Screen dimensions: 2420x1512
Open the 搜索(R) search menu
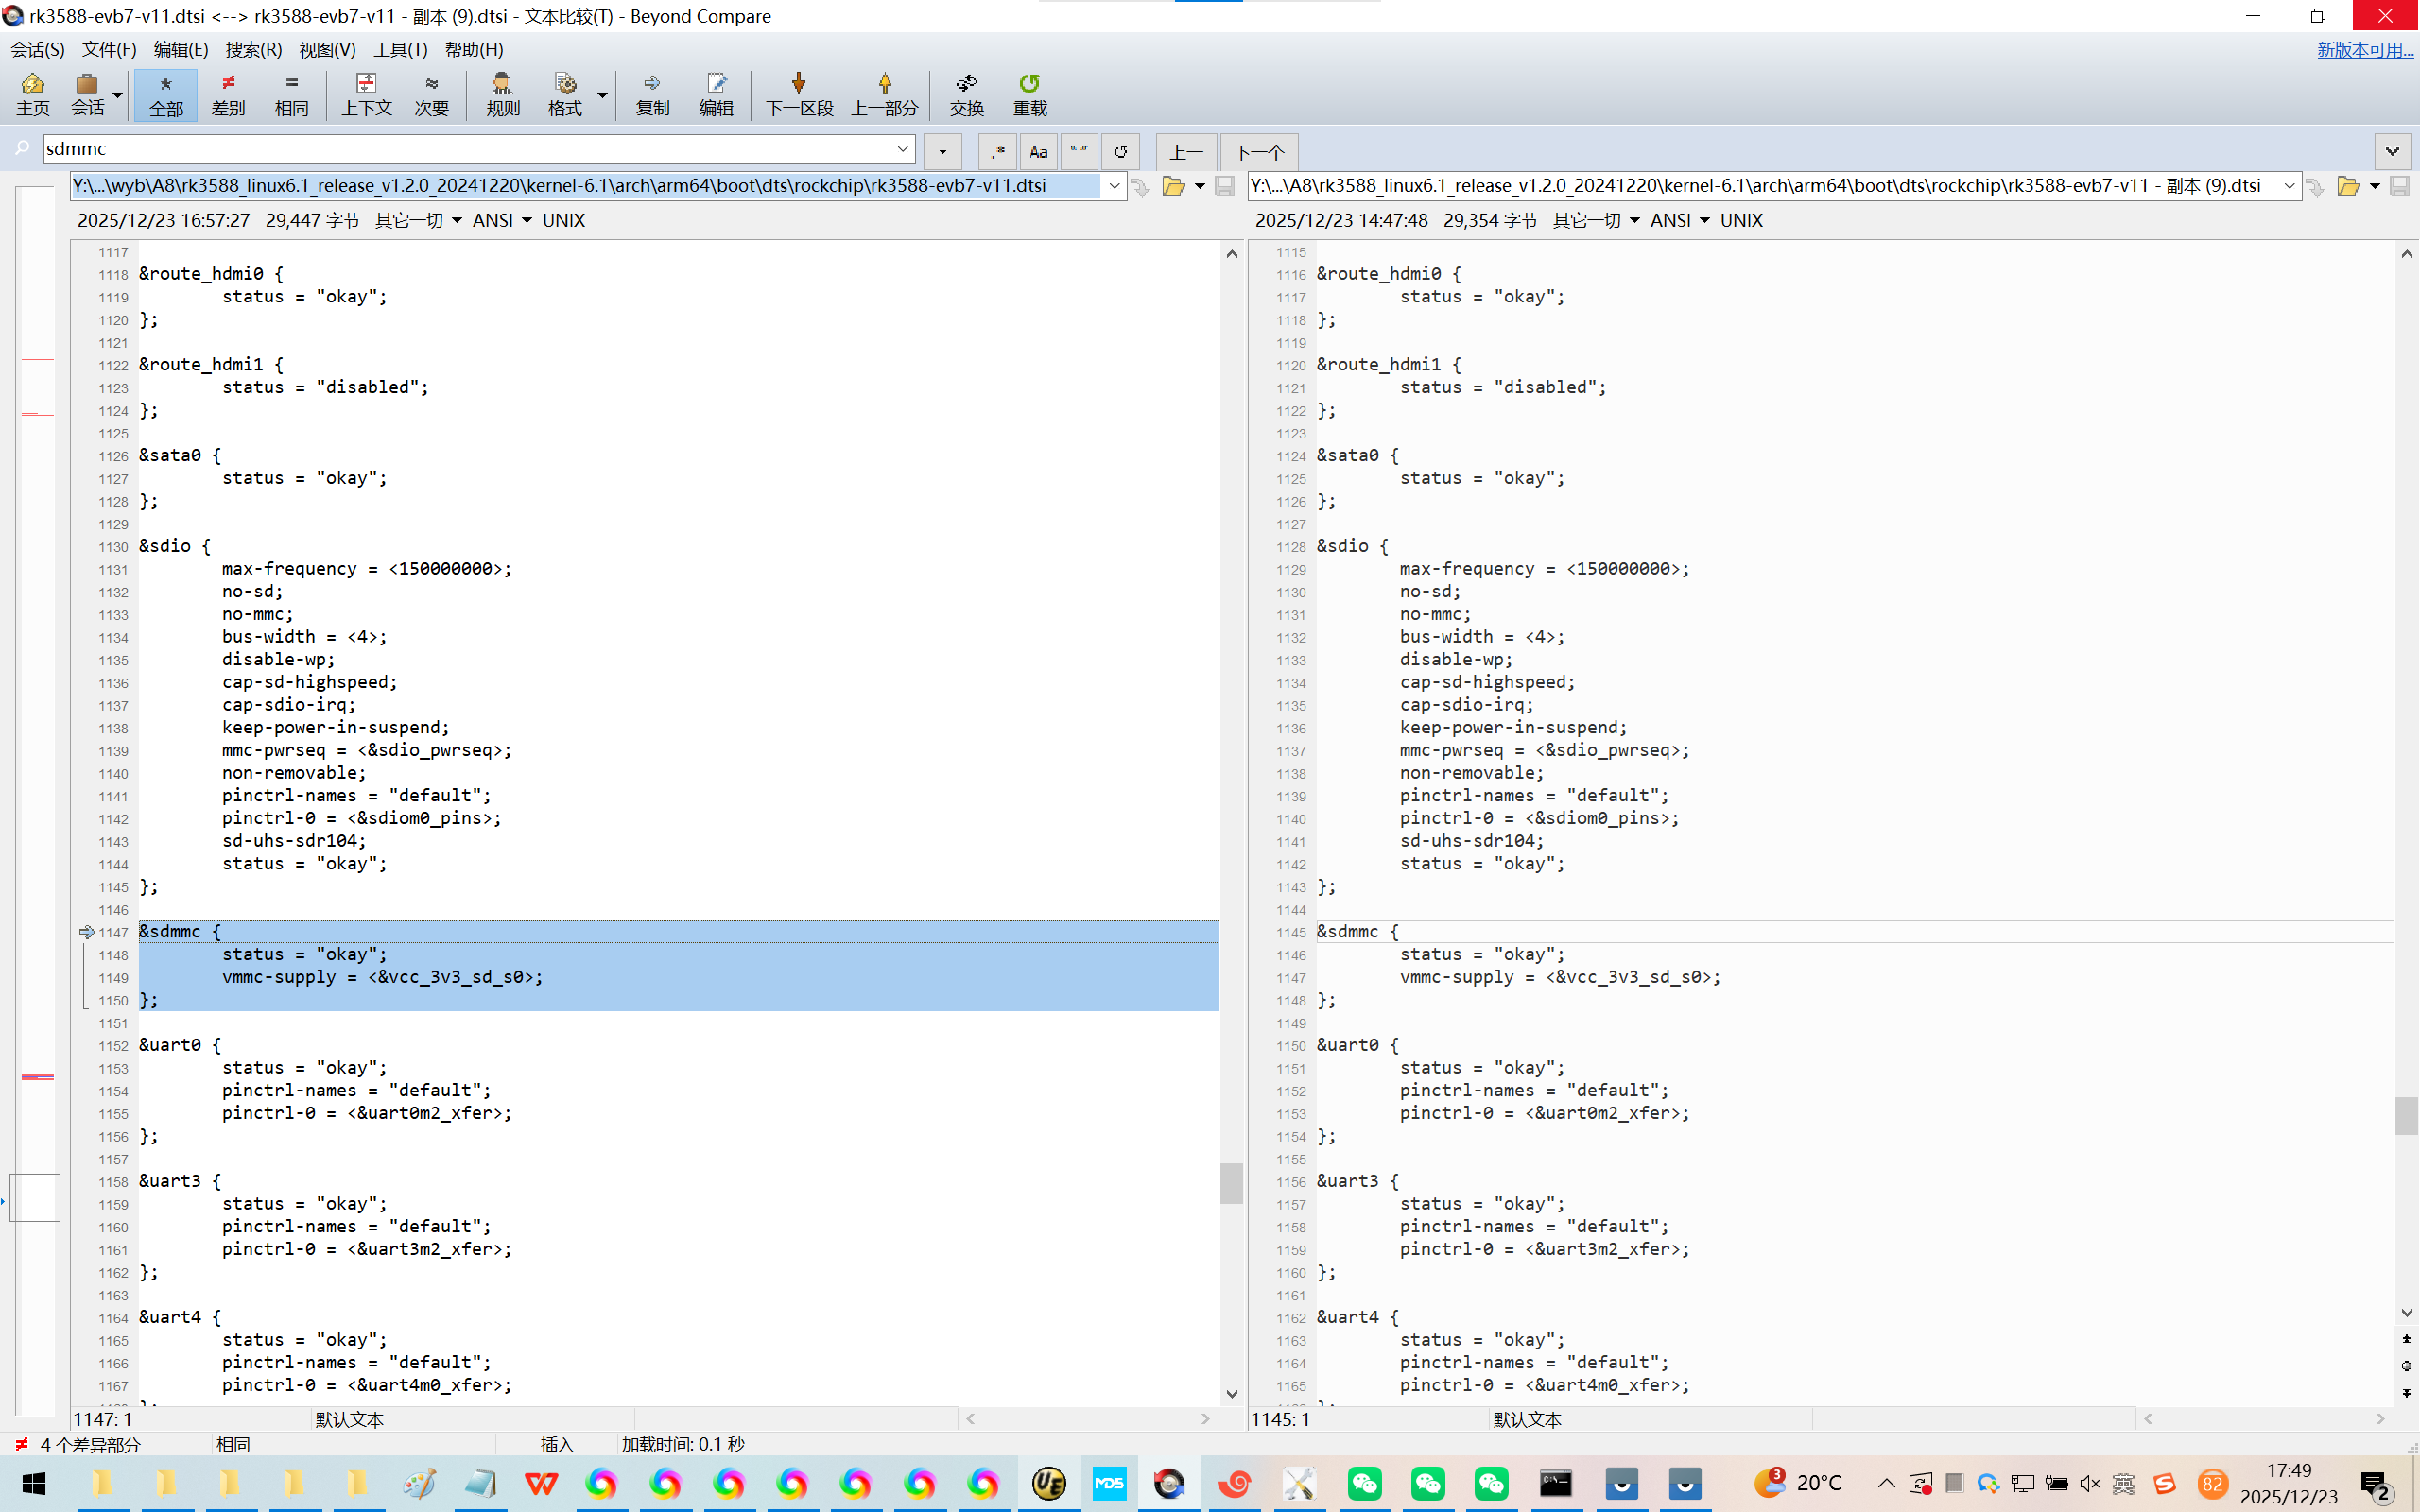click(253, 49)
